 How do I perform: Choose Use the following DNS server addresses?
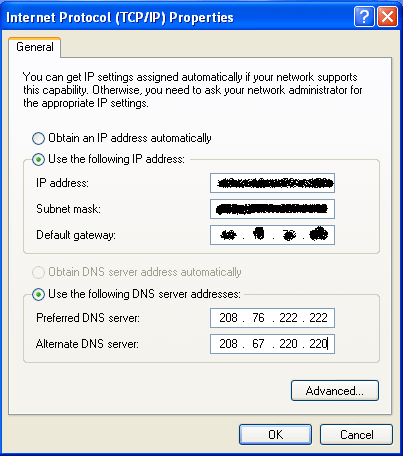tap(38, 294)
